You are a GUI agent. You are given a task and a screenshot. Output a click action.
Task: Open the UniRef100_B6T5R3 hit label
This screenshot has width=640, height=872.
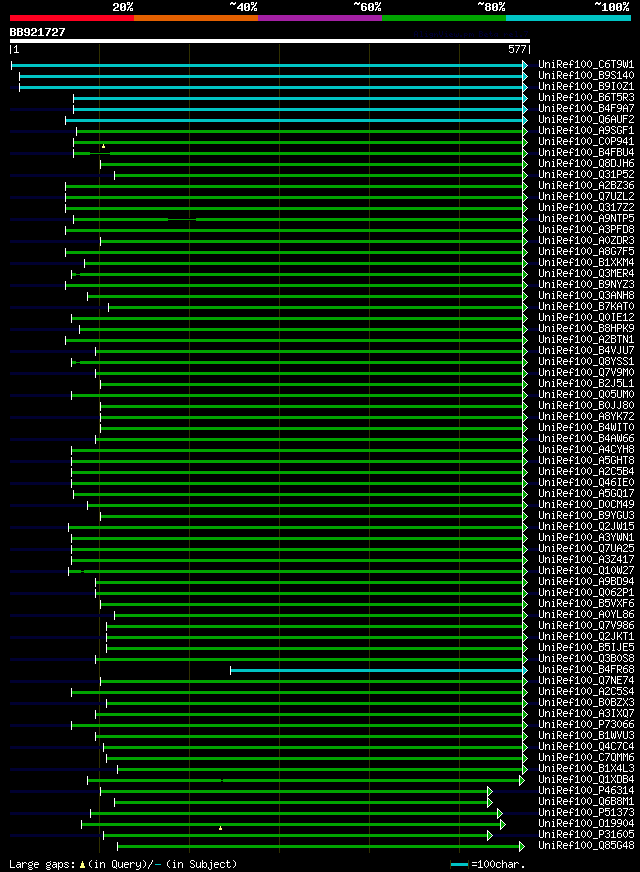click(586, 98)
